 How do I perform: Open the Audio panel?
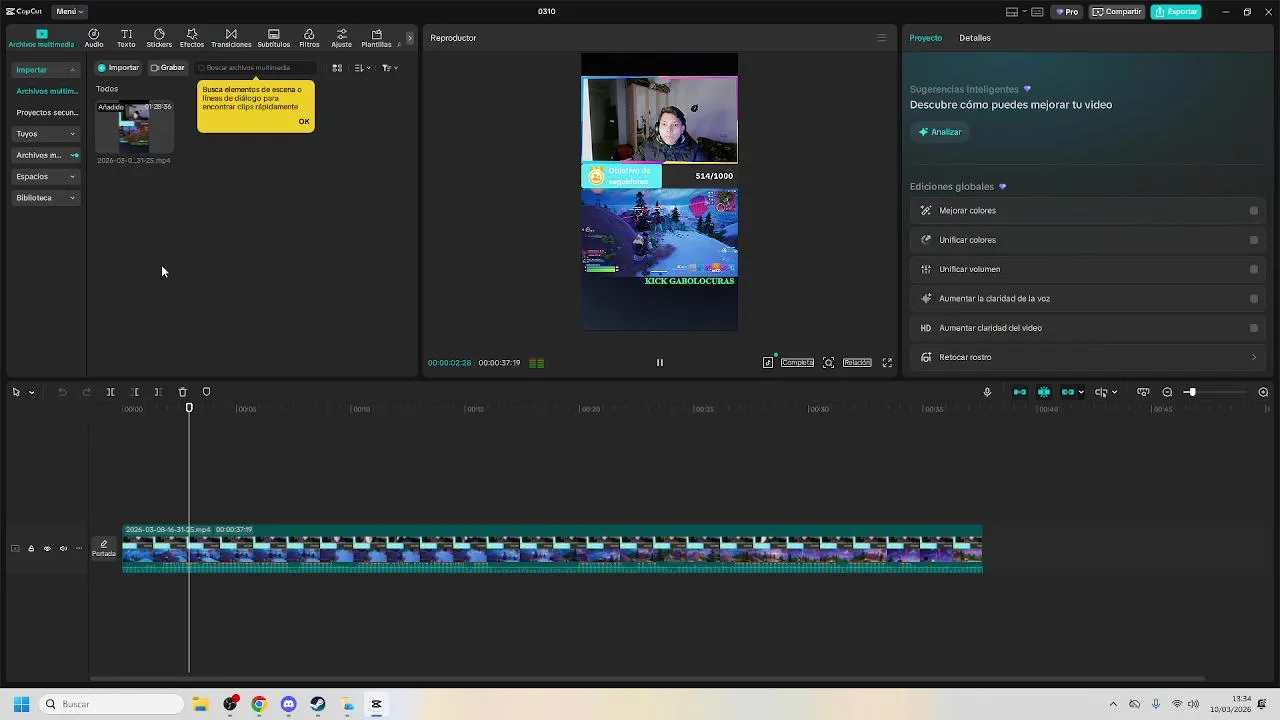pyautogui.click(x=94, y=38)
